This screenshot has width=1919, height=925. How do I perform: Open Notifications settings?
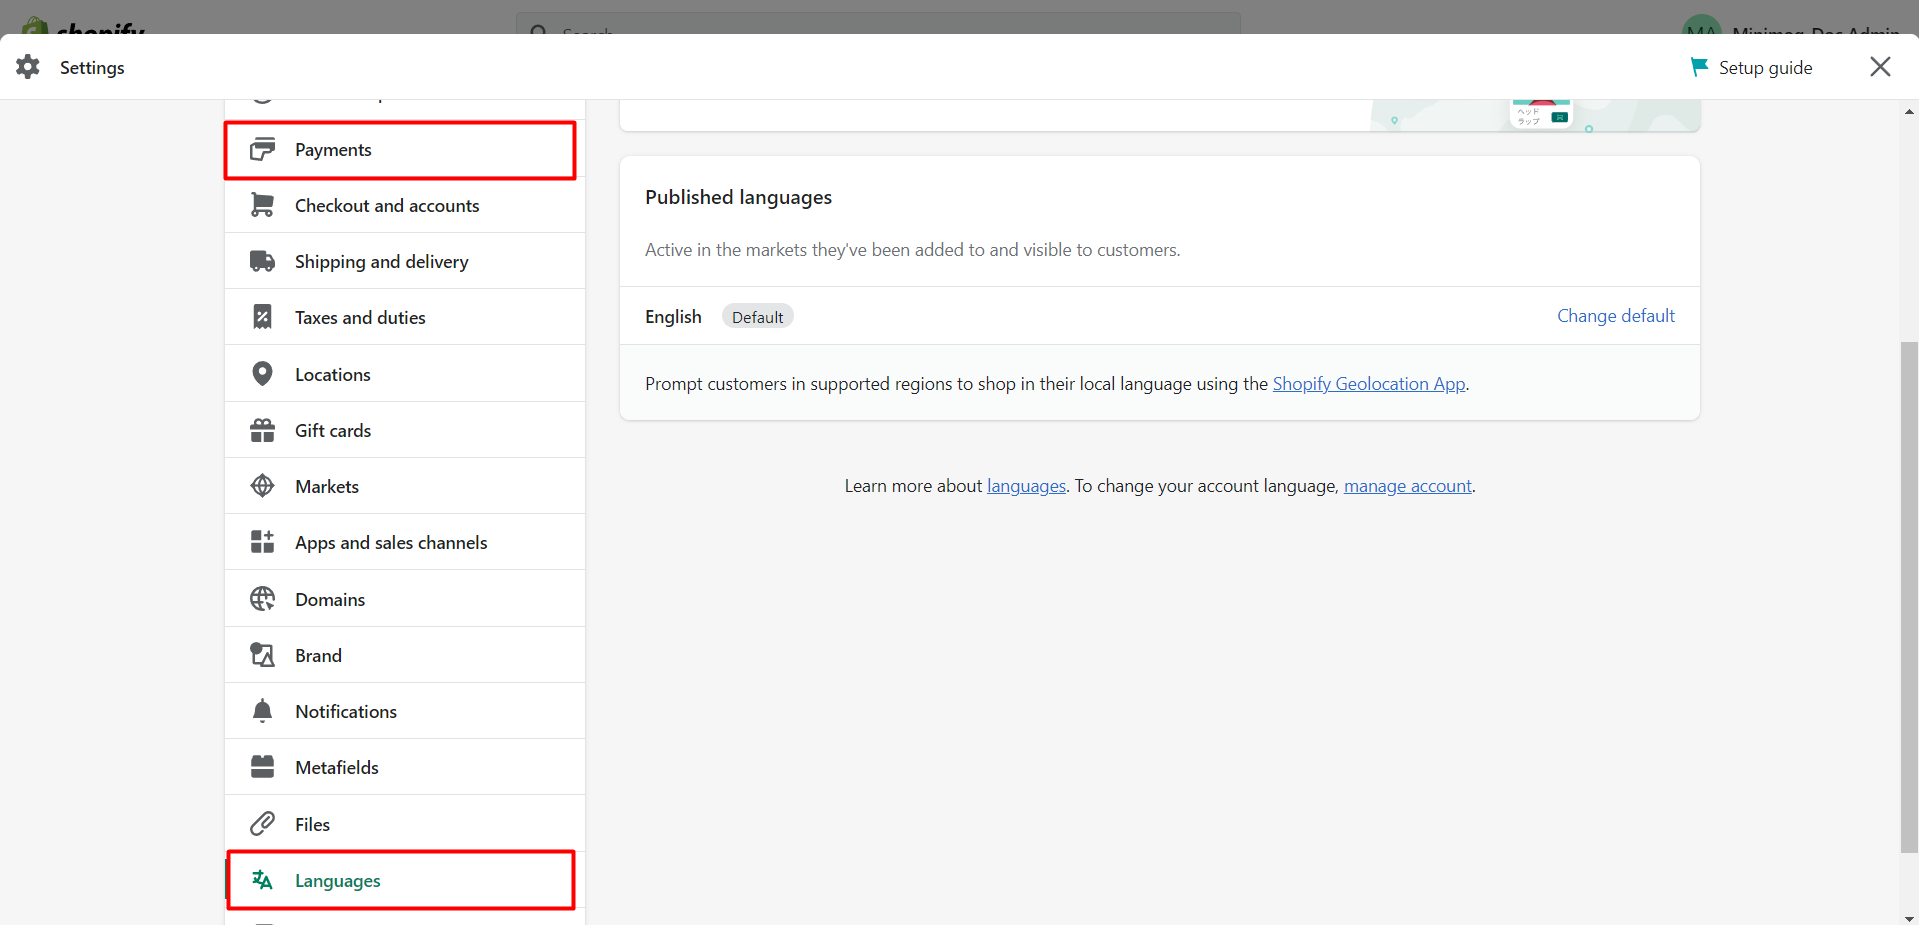click(405, 711)
